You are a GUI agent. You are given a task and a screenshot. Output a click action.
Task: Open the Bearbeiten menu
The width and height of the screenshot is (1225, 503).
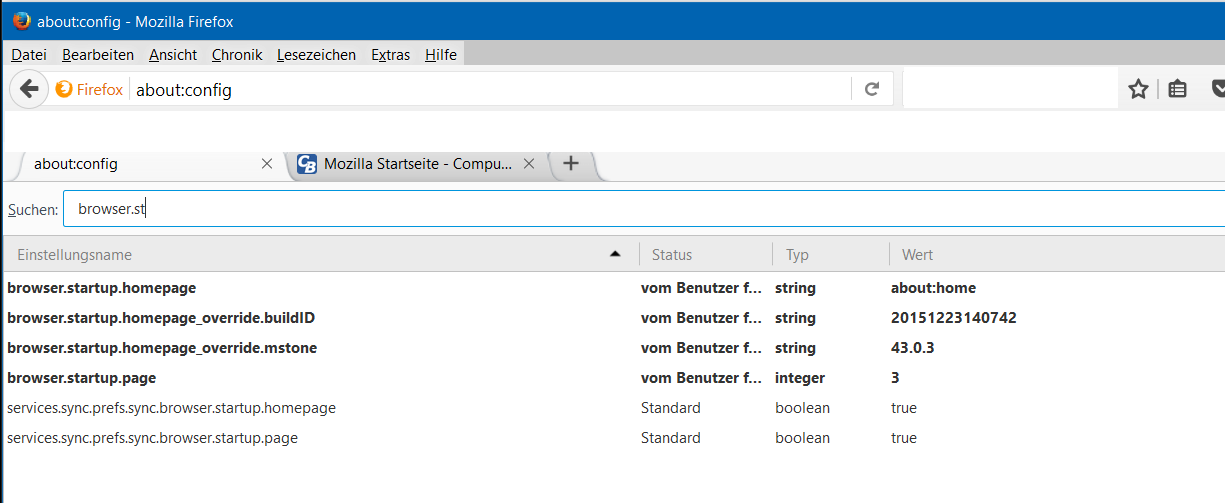coord(98,55)
